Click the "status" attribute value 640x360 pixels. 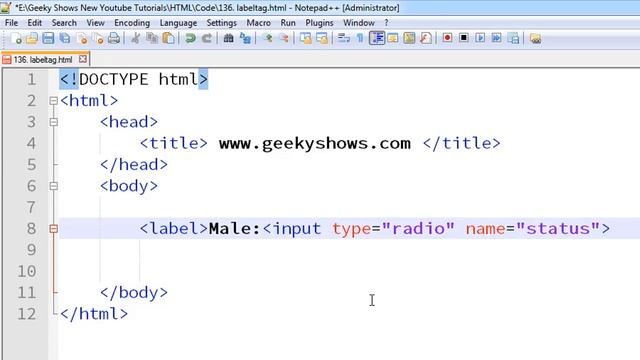[x=558, y=229]
